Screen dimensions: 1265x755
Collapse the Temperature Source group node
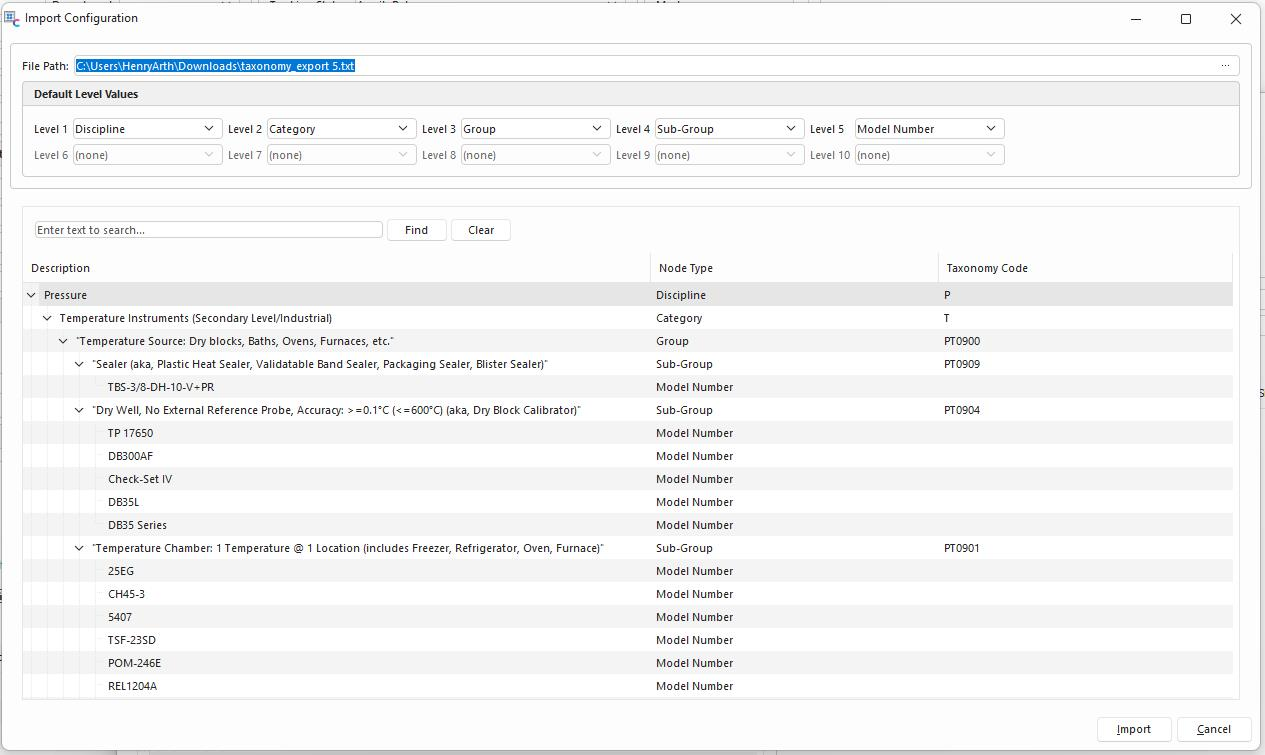pyautogui.click(x=63, y=341)
